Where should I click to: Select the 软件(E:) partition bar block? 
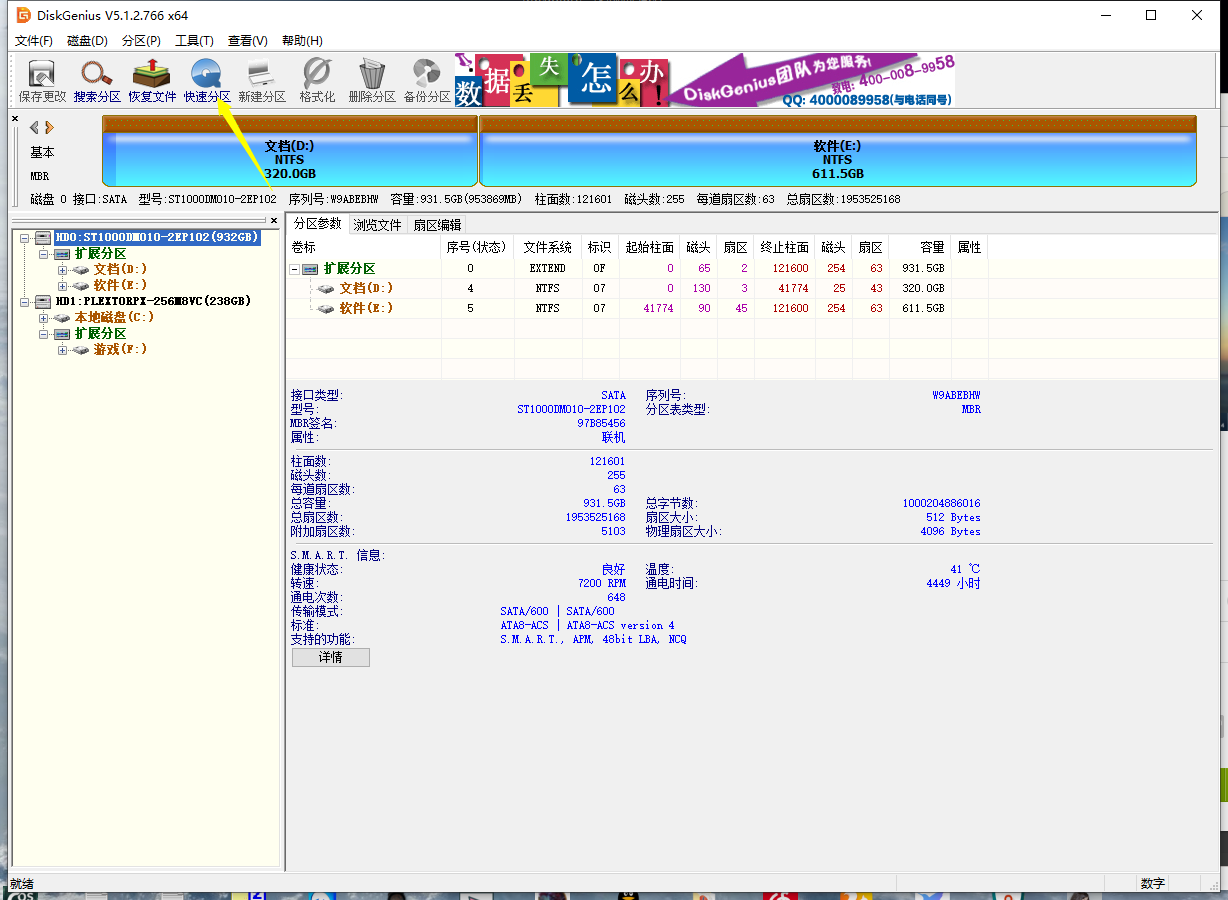tap(837, 159)
